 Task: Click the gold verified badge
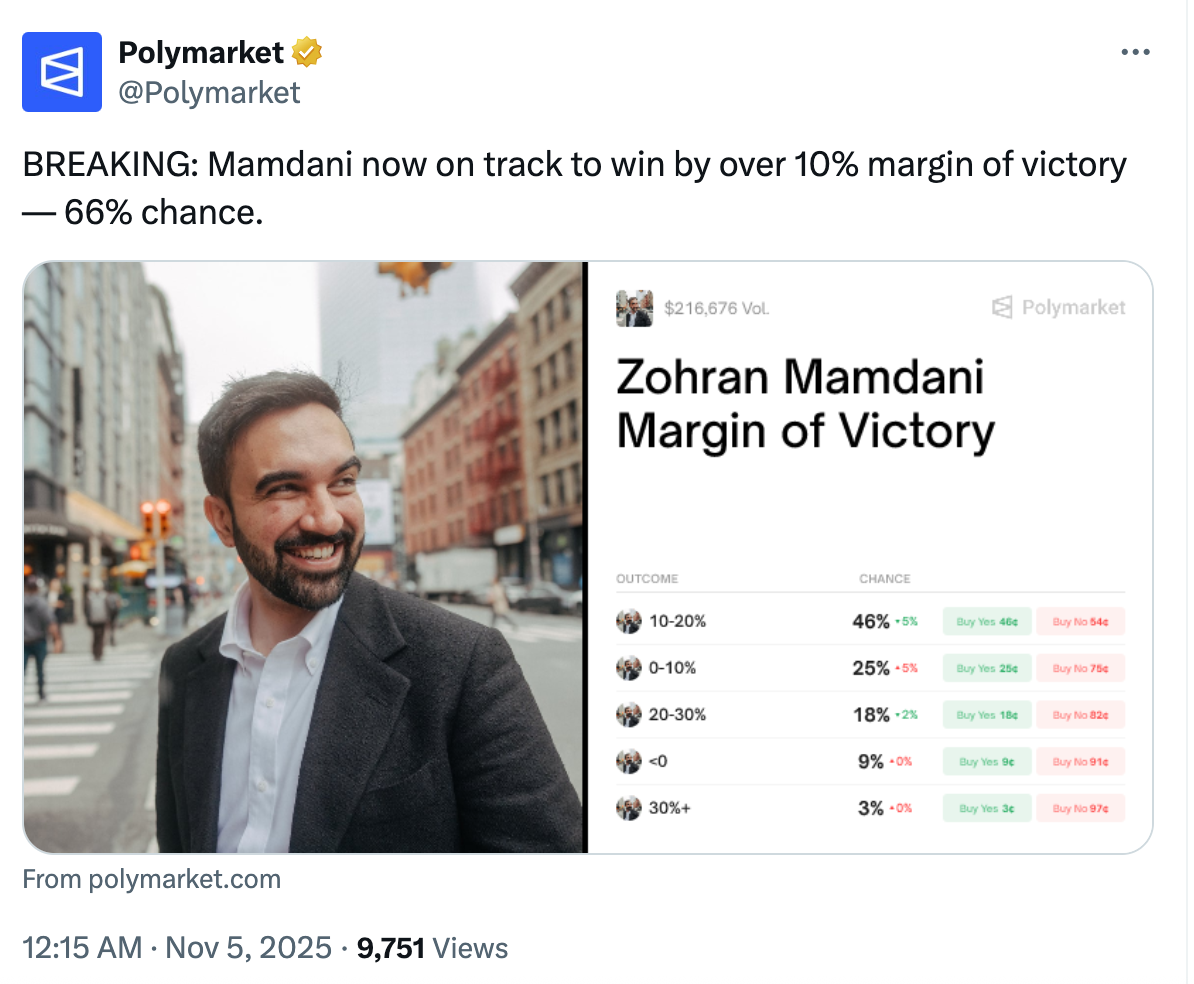point(306,53)
